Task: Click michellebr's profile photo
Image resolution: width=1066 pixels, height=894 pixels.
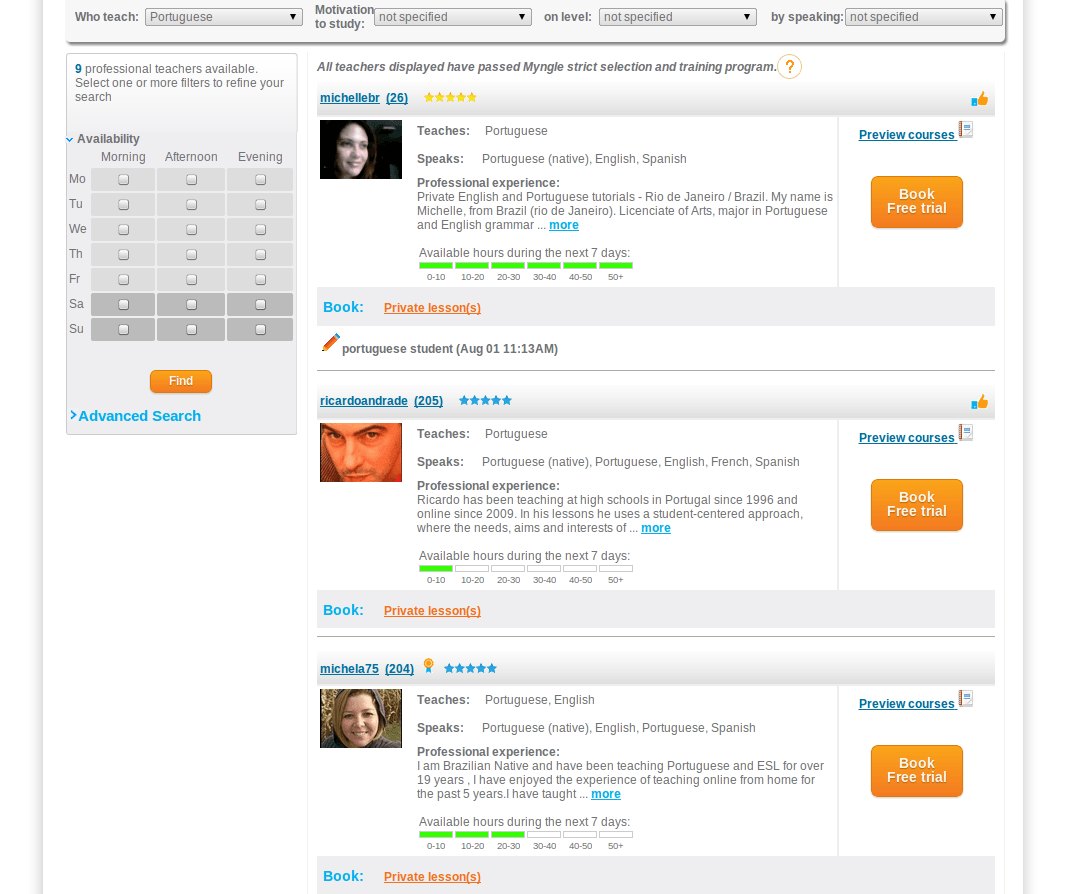Action: (x=361, y=150)
